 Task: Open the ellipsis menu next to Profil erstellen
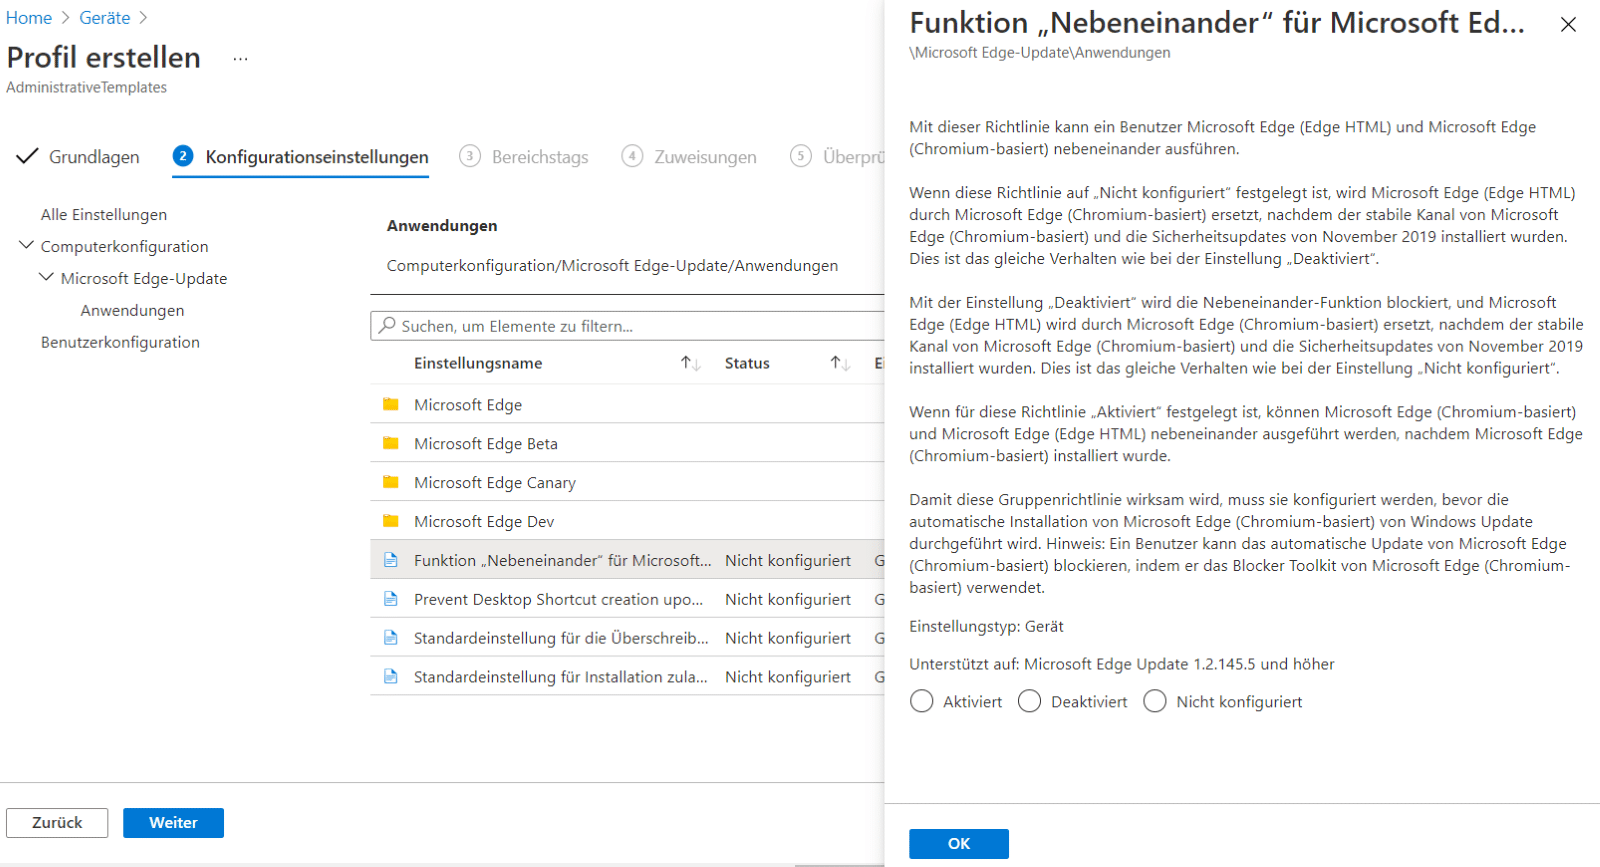pyautogui.click(x=240, y=59)
